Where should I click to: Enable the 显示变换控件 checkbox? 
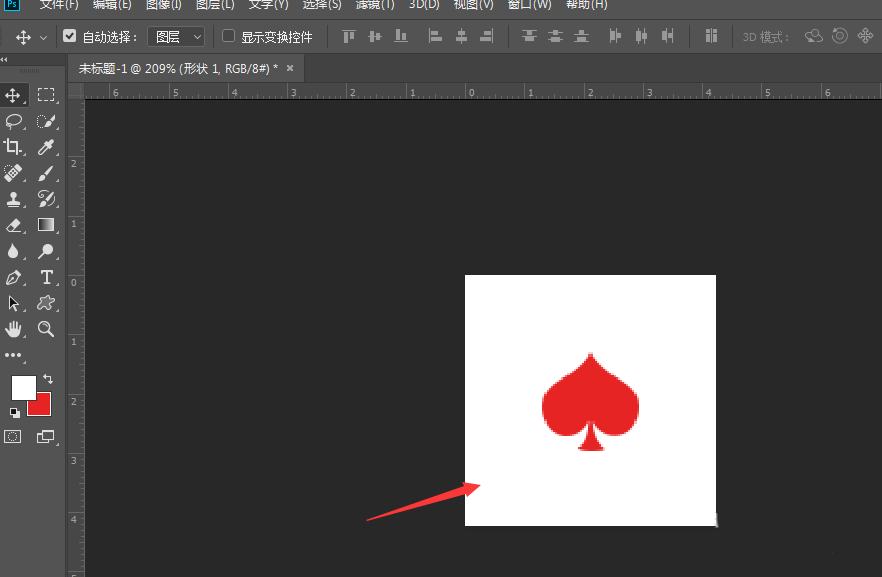228,36
